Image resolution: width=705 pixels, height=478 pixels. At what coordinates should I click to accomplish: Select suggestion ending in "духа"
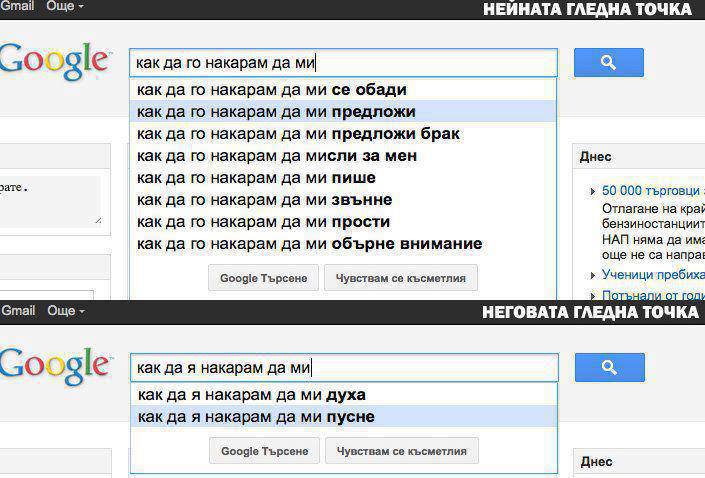[x=344, y=395]
